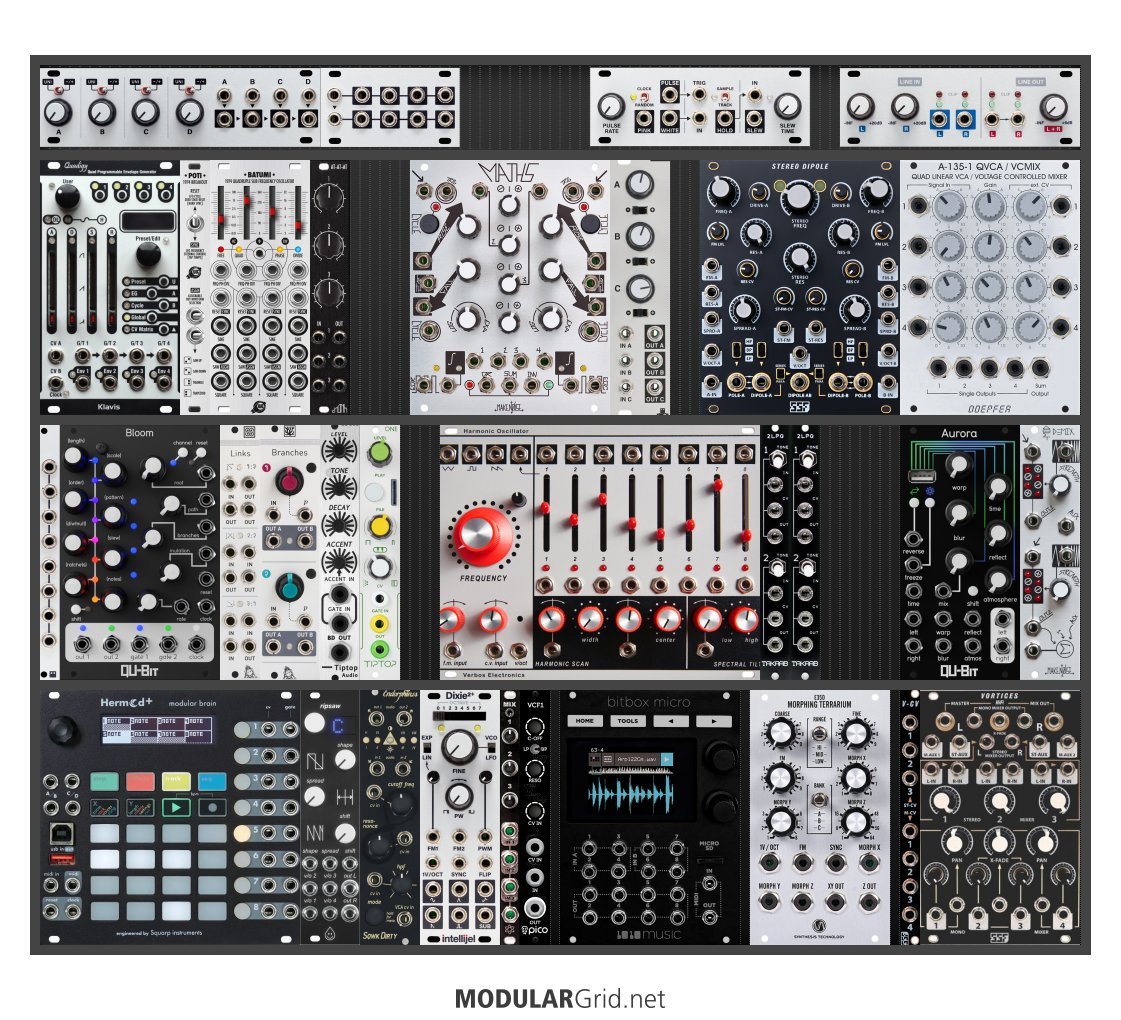
Task: Open TOOLS on the bitbox micro
Action: 628,721
